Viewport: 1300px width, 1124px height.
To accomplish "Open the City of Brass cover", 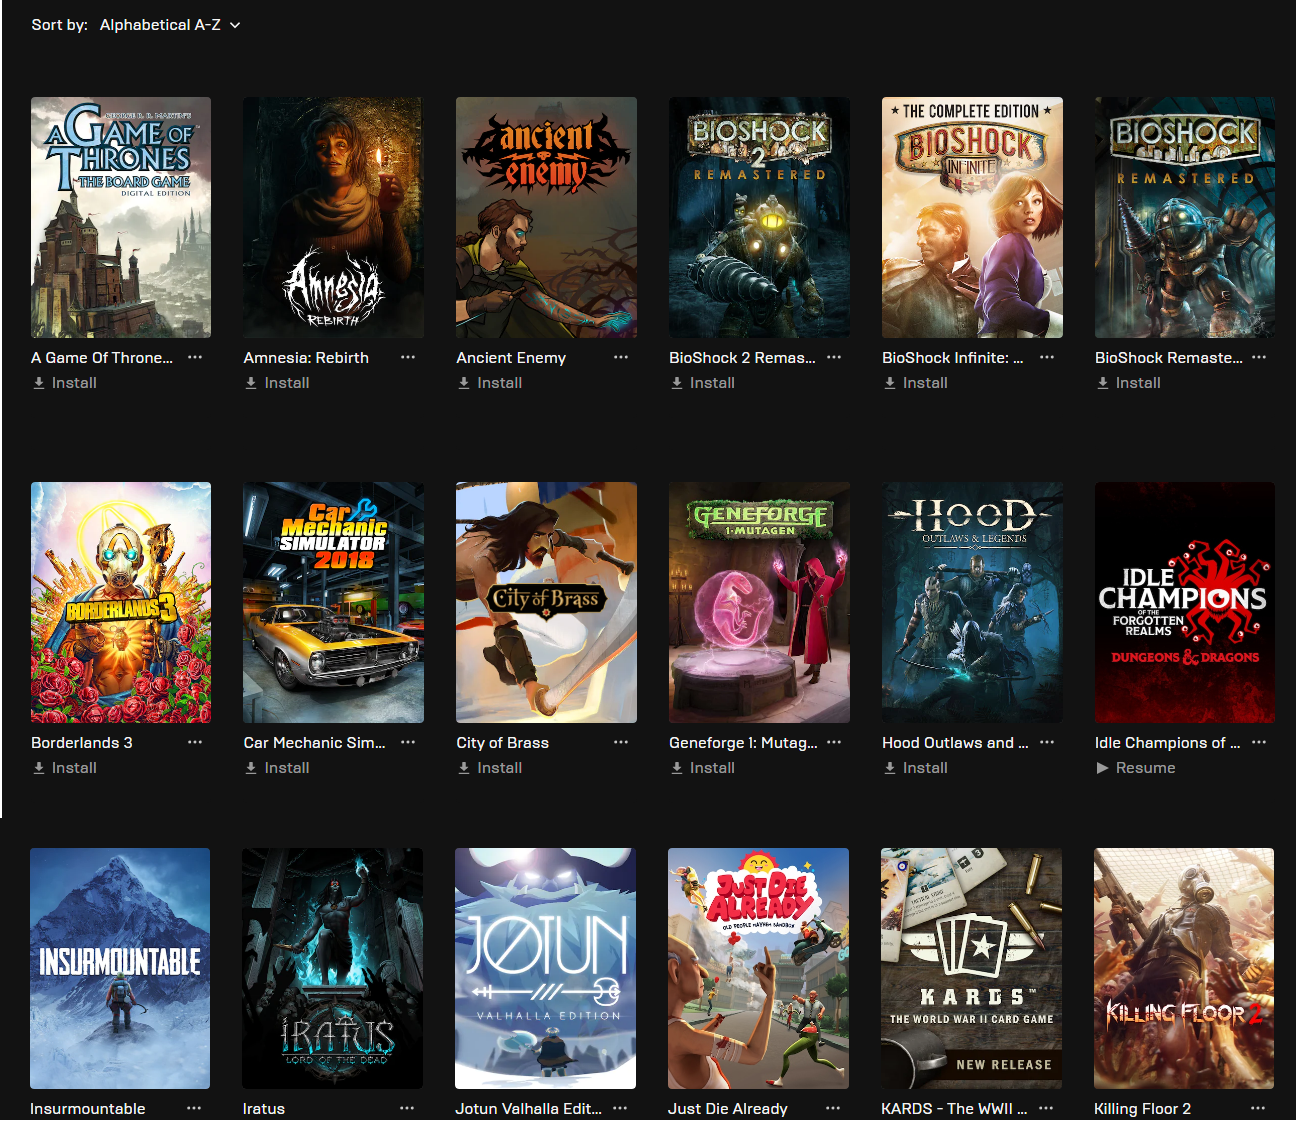I will pyautogui.click(x=546, y=602).
